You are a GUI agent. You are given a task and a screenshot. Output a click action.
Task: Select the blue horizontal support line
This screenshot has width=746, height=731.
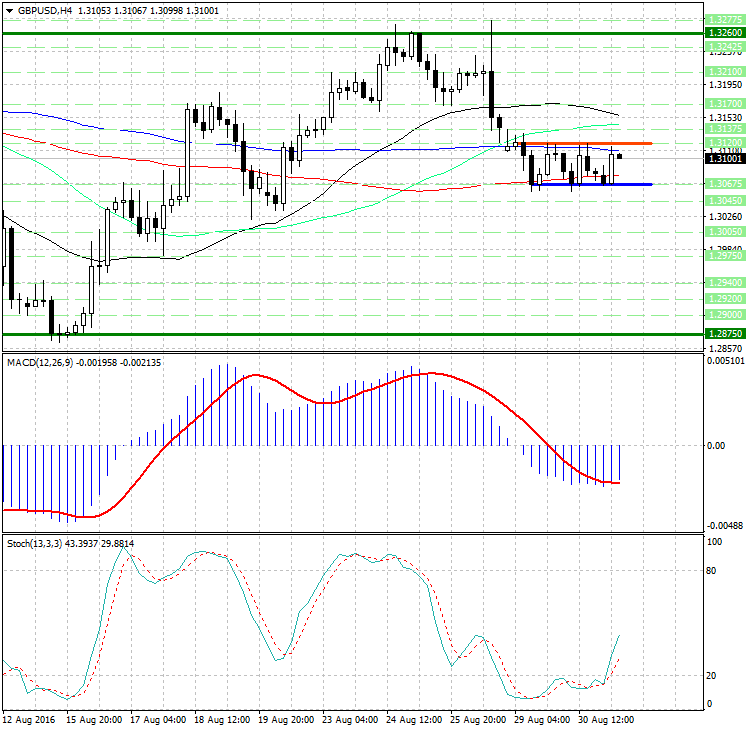point(600,184)
